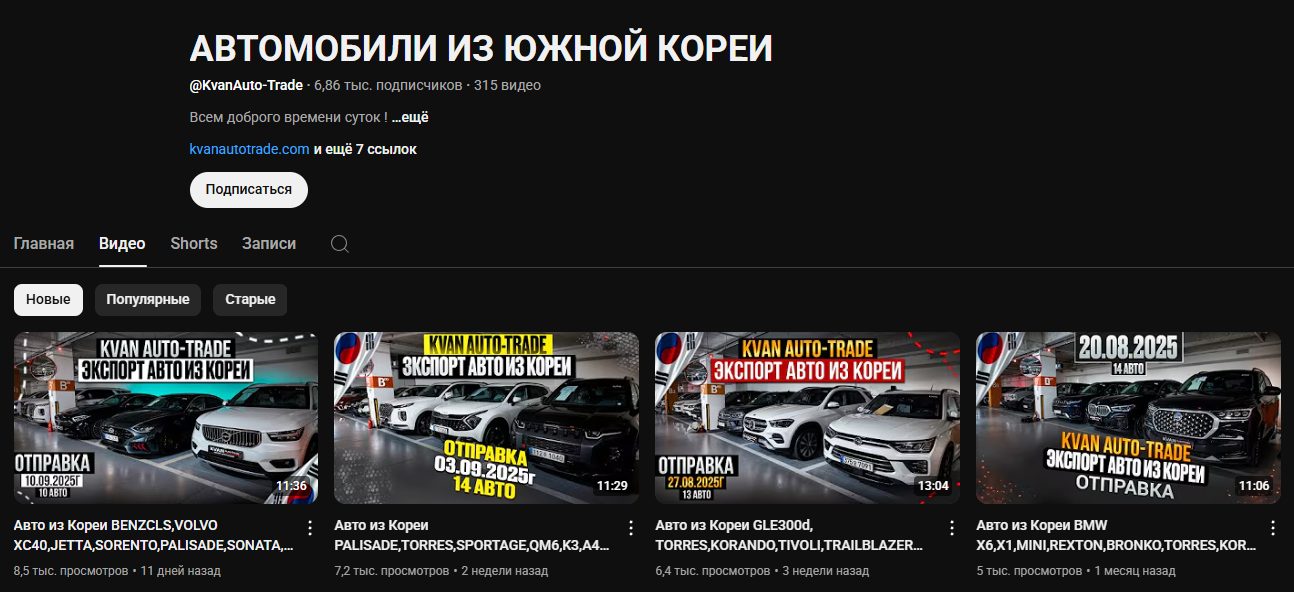Click the Подписаться button
Image resolution: width=1294 pixels, height=592 pixels.
coord(249,189)
